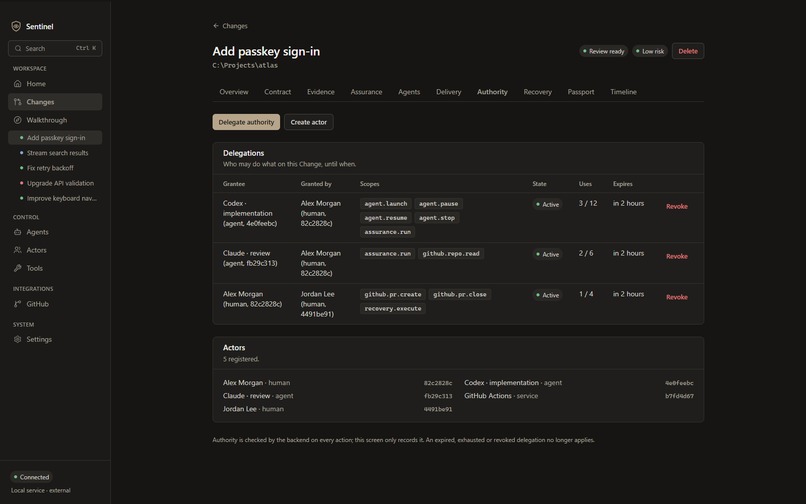Open Home in the sidebar
The height and width of the screenshot is (504, 806).
[x=55, y=83]
